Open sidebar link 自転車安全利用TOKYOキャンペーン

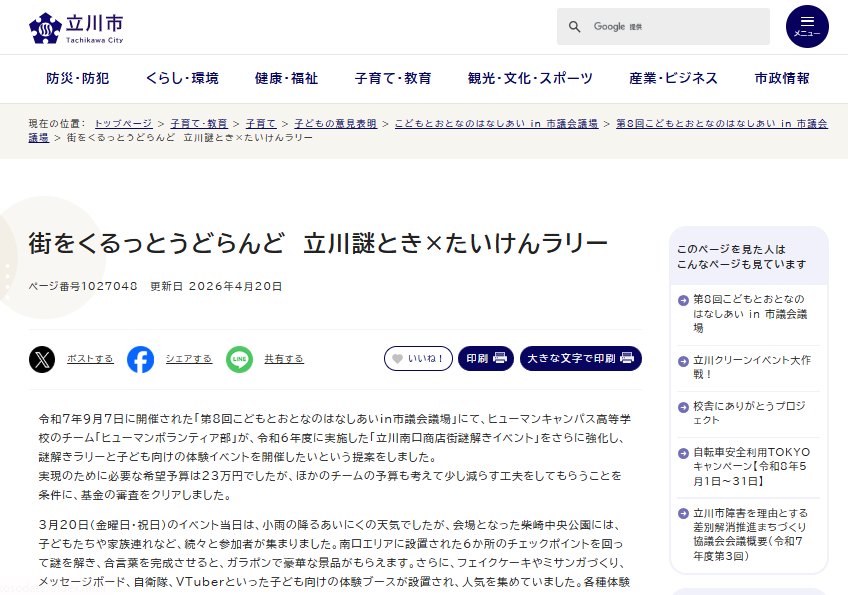tap(752, 466)
